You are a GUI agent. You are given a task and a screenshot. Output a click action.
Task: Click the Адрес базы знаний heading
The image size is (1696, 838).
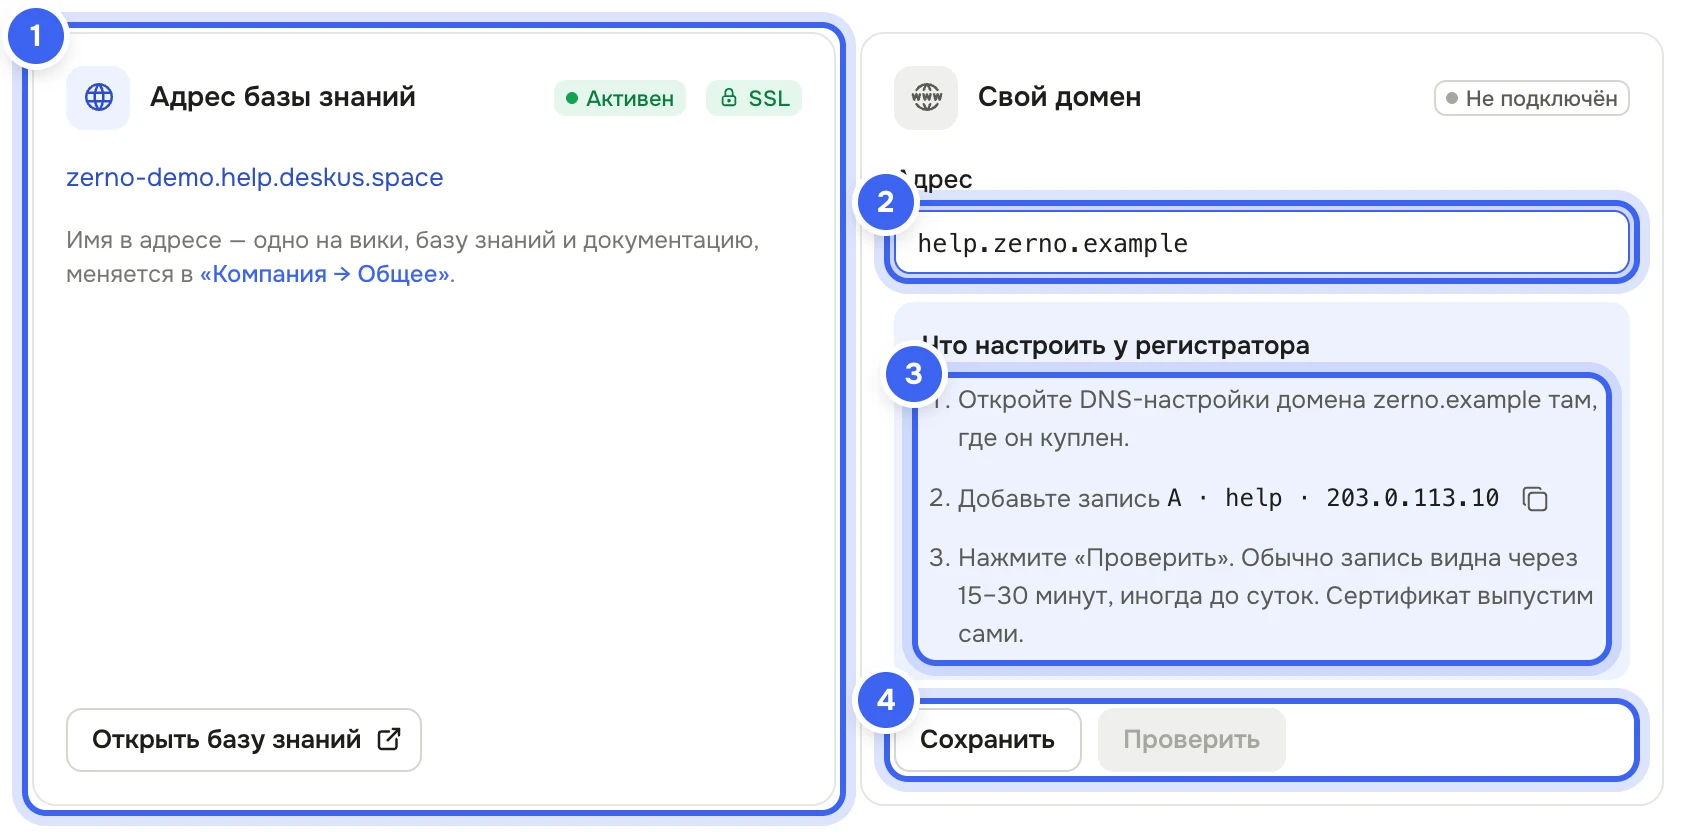[x=283, y=97]
